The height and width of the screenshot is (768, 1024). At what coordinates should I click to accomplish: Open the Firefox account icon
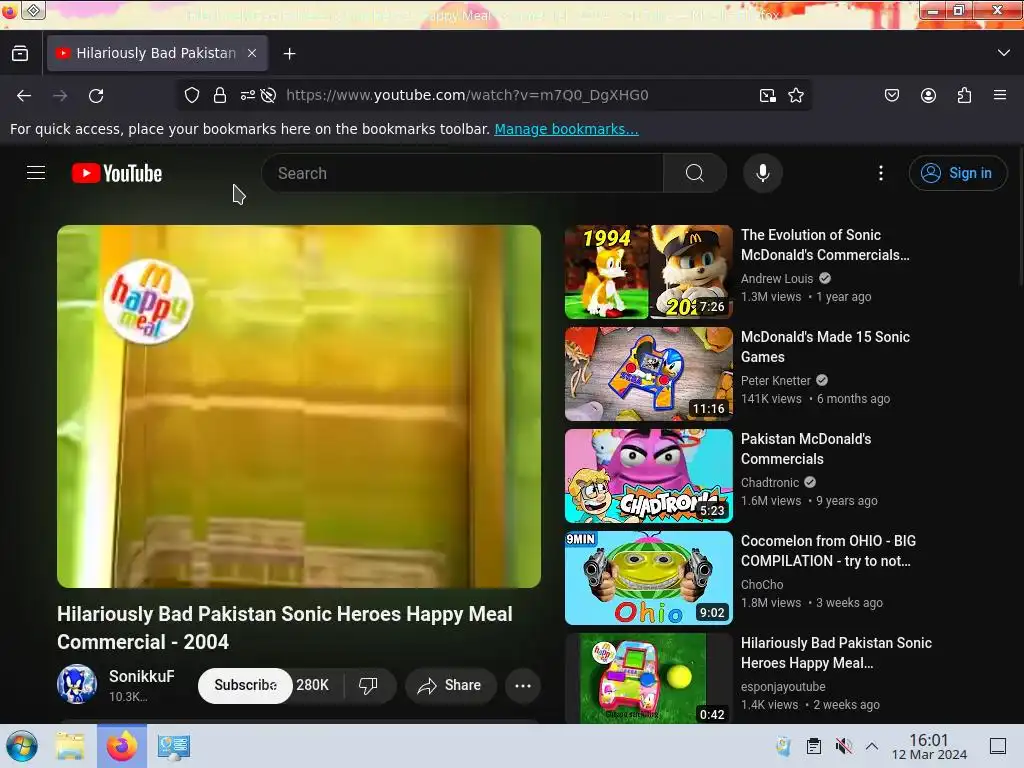coord(928,95)
